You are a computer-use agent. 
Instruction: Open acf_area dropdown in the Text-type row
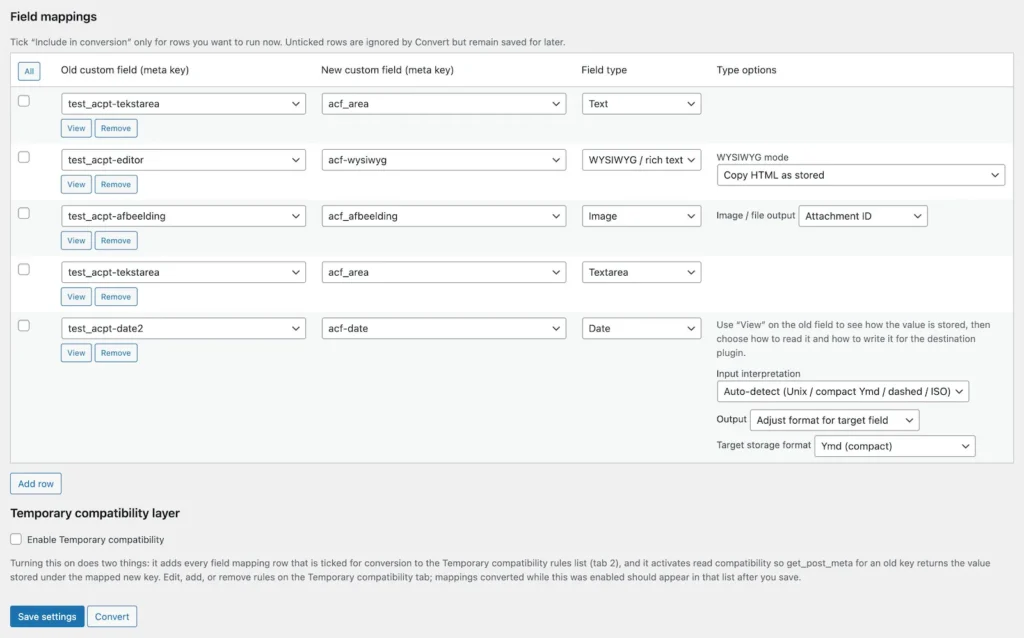point(443,104)
